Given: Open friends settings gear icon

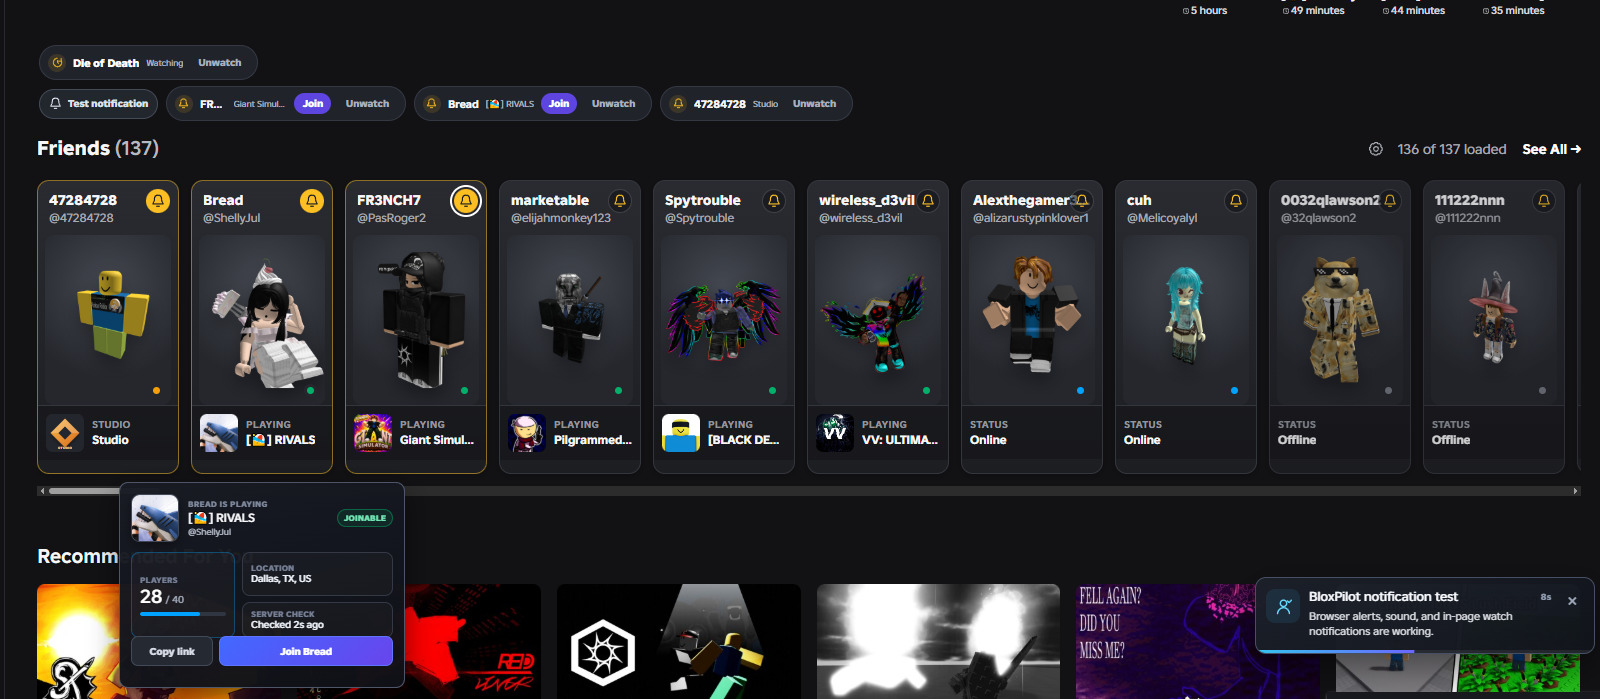Looking at the screenshot, I should 1376,149.
